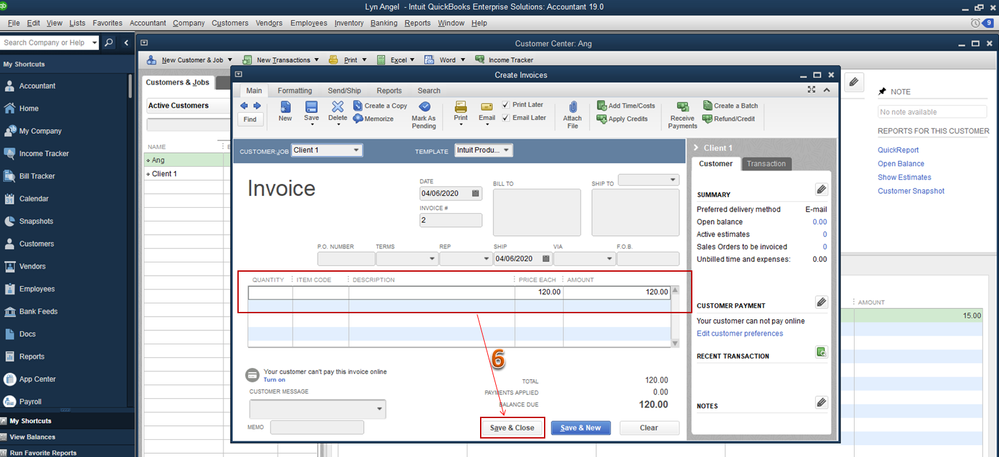This screenshot has height=457, width=999.
Task: Open the Ship To dropdown
Action: point(674,180)
